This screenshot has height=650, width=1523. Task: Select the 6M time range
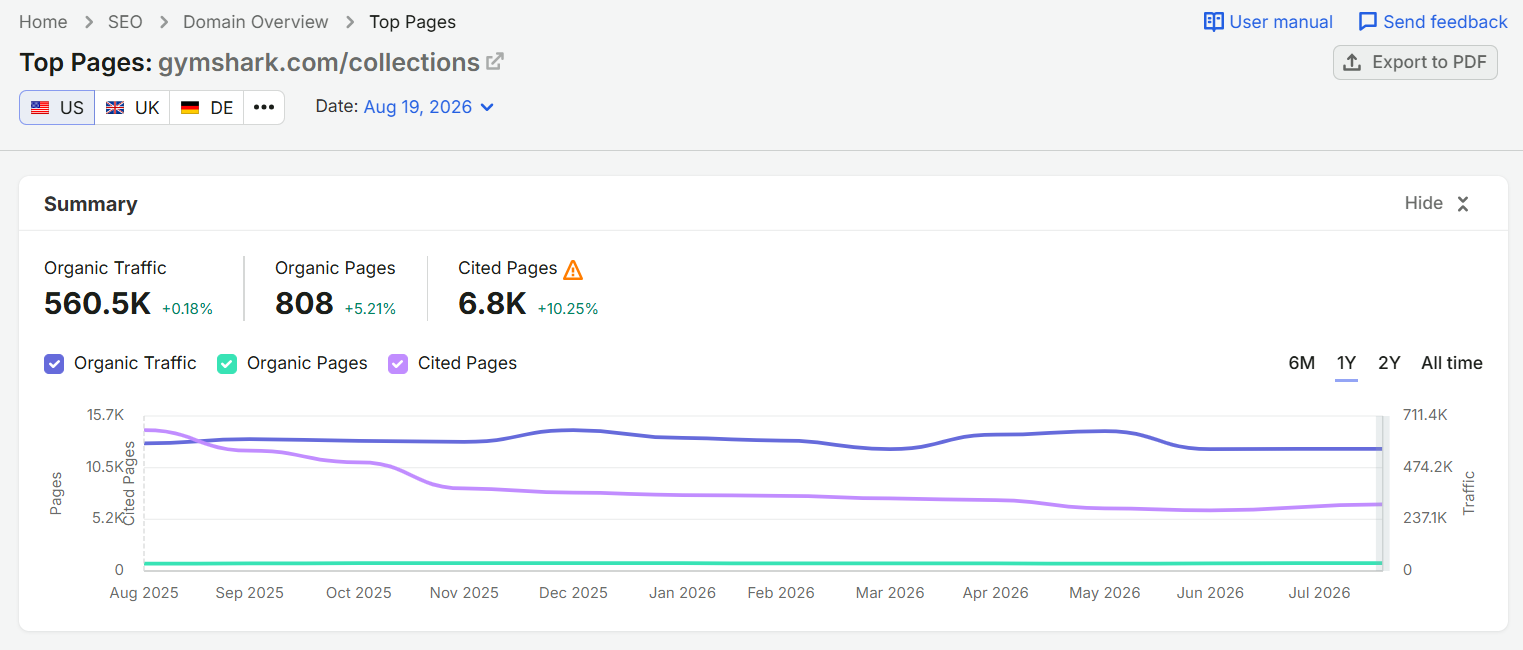coord(1301,363)
